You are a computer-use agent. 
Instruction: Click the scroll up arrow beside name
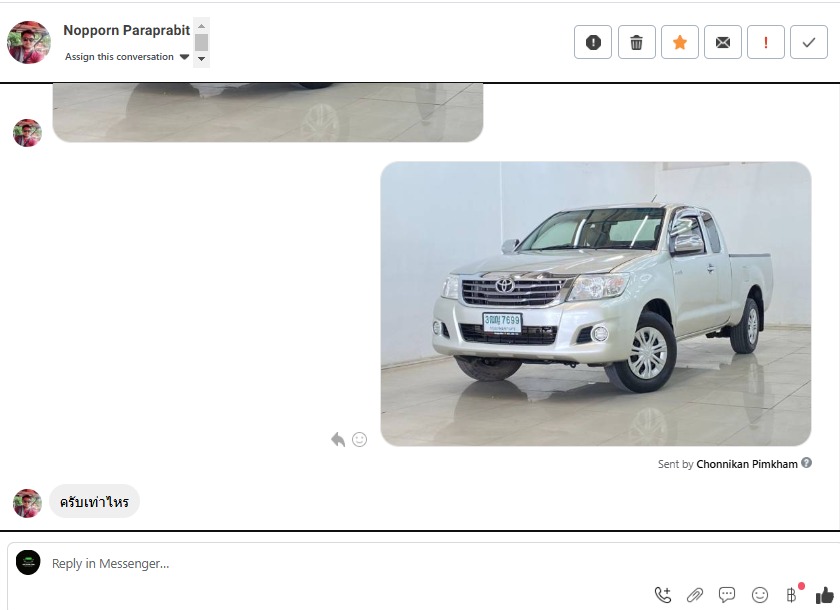pyautogui.click(x=201, y=26)
